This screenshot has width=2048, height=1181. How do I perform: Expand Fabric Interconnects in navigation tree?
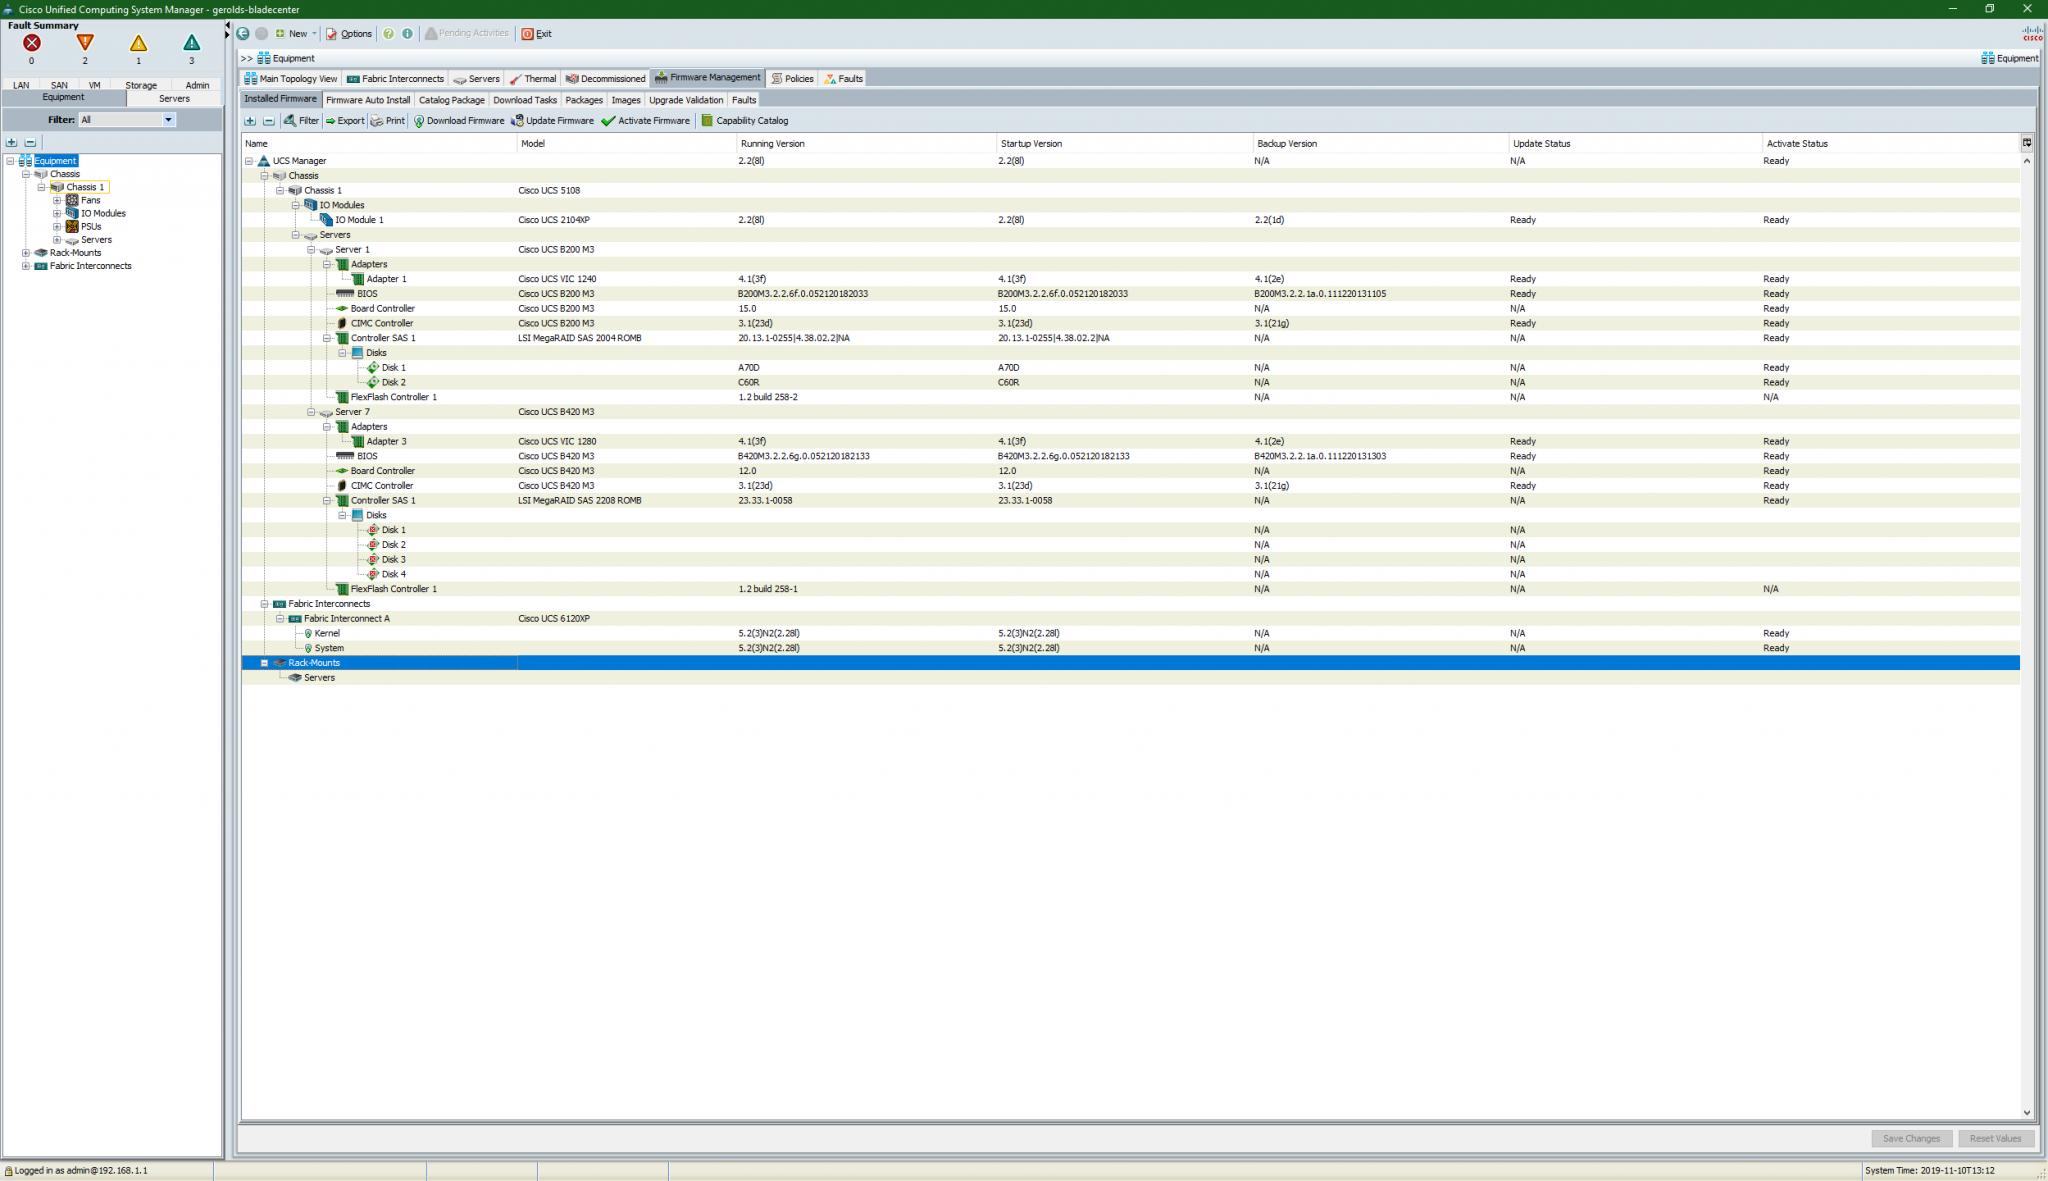coord(26,266)
